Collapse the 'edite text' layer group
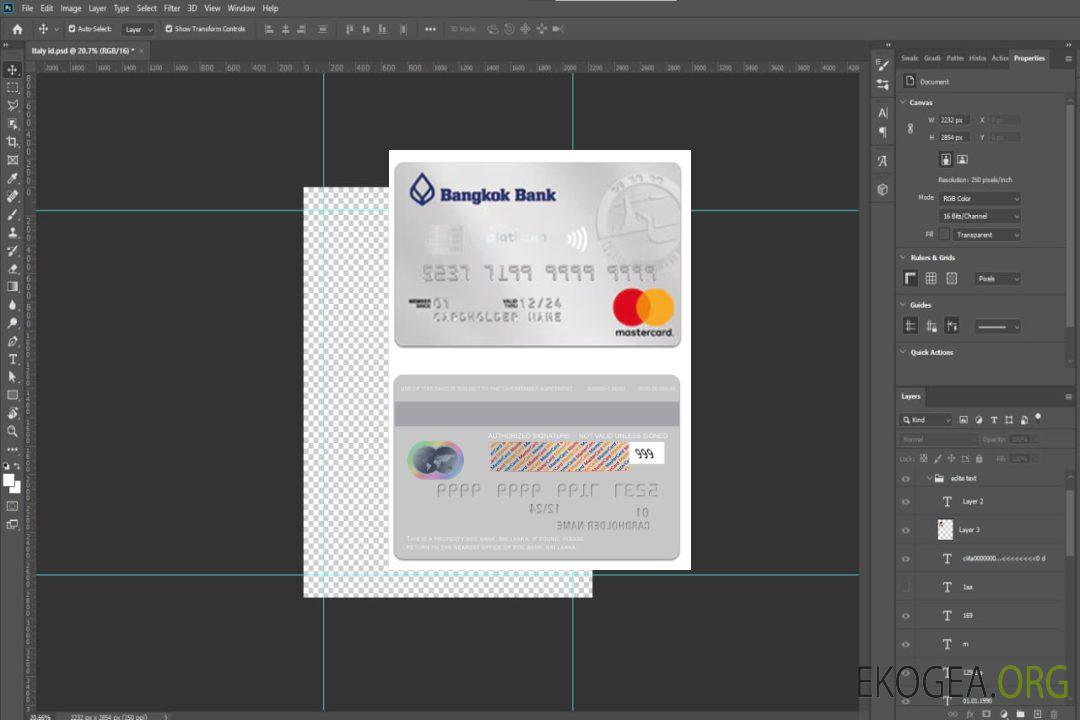Viewport: 1080px width, 720px height. tap(929, 478)
